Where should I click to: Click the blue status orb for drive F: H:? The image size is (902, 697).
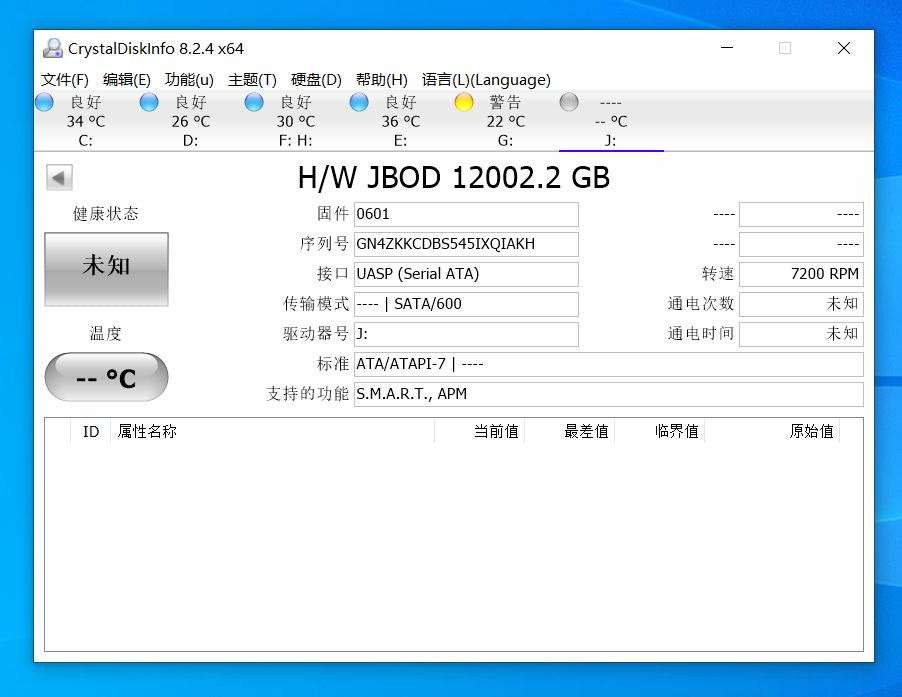point(254,102)
